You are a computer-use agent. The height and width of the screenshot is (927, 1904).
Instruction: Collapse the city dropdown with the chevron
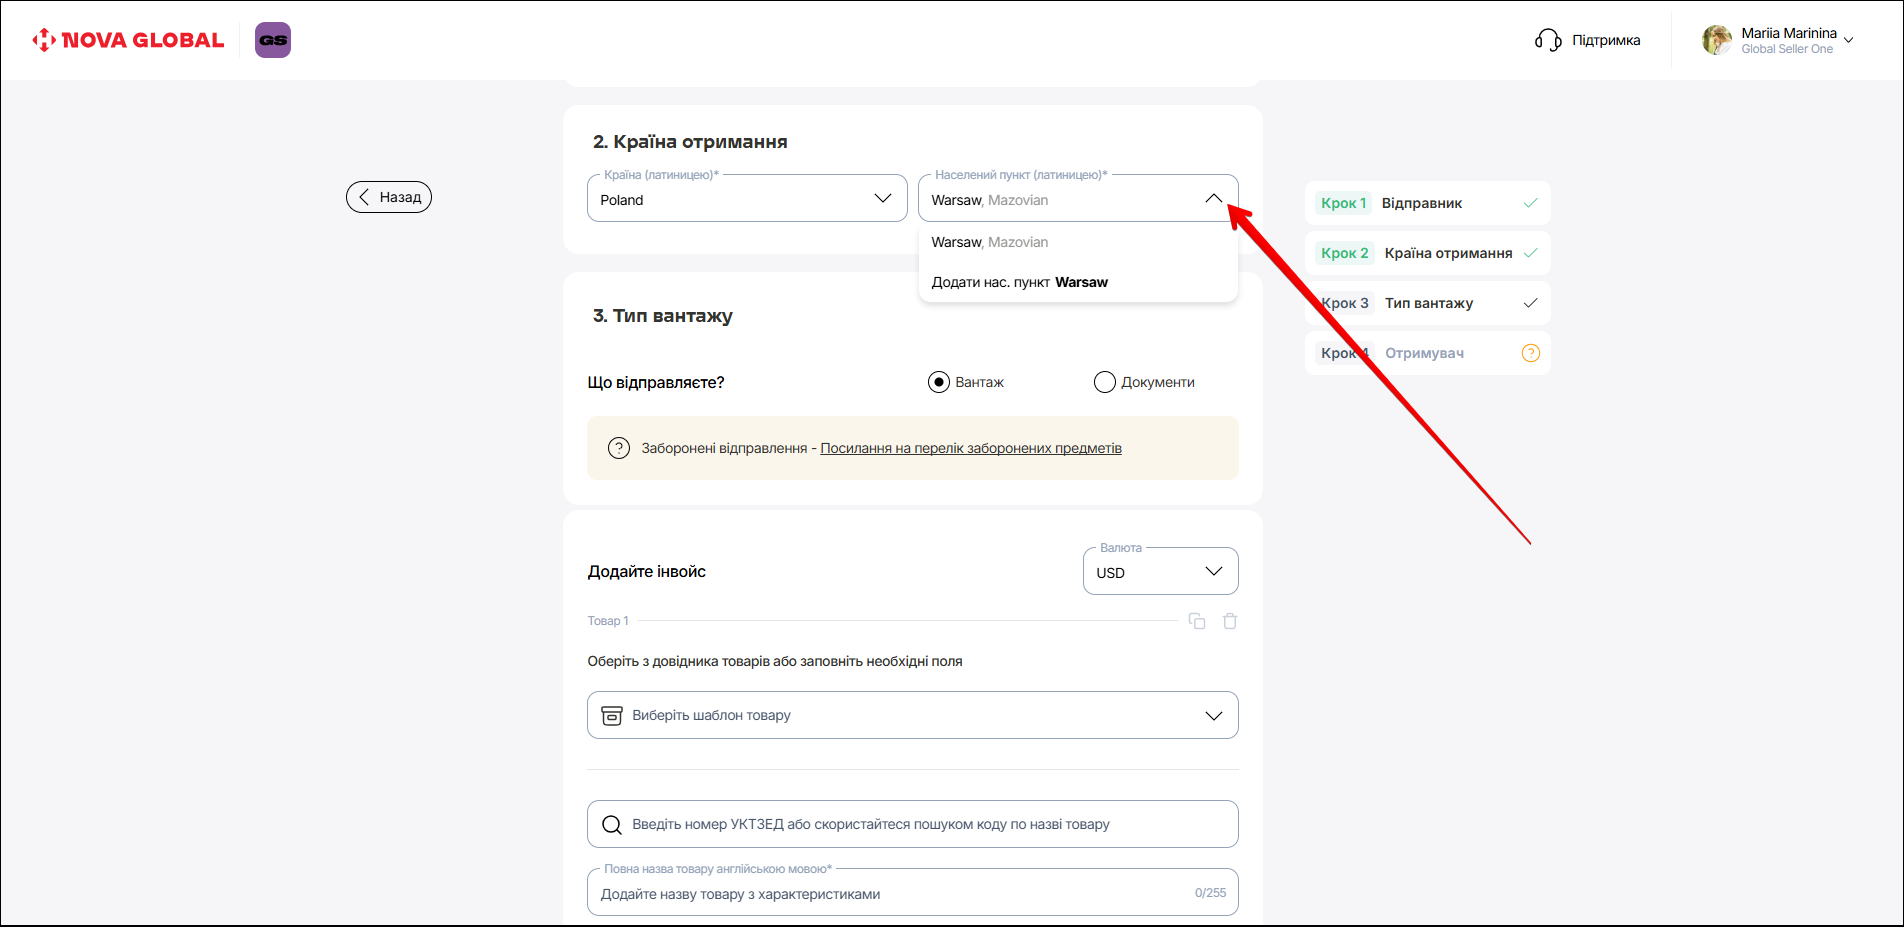pyautogui.click(x=1213, y=199)
